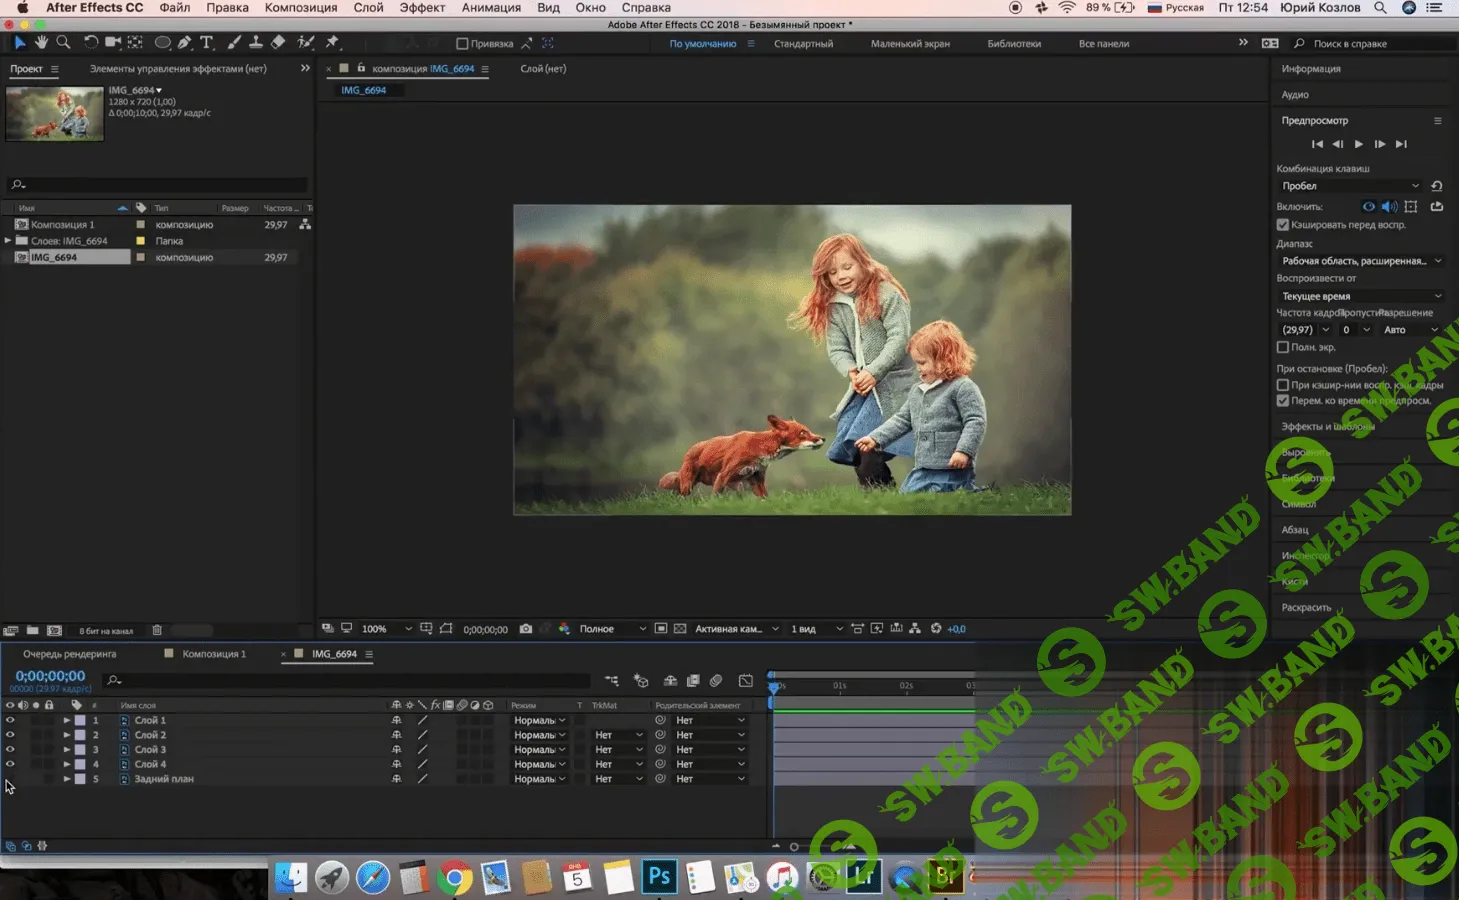Switch to the Стандартный workspace
This screenshot has width=1459, height=900.
[803, 44]
